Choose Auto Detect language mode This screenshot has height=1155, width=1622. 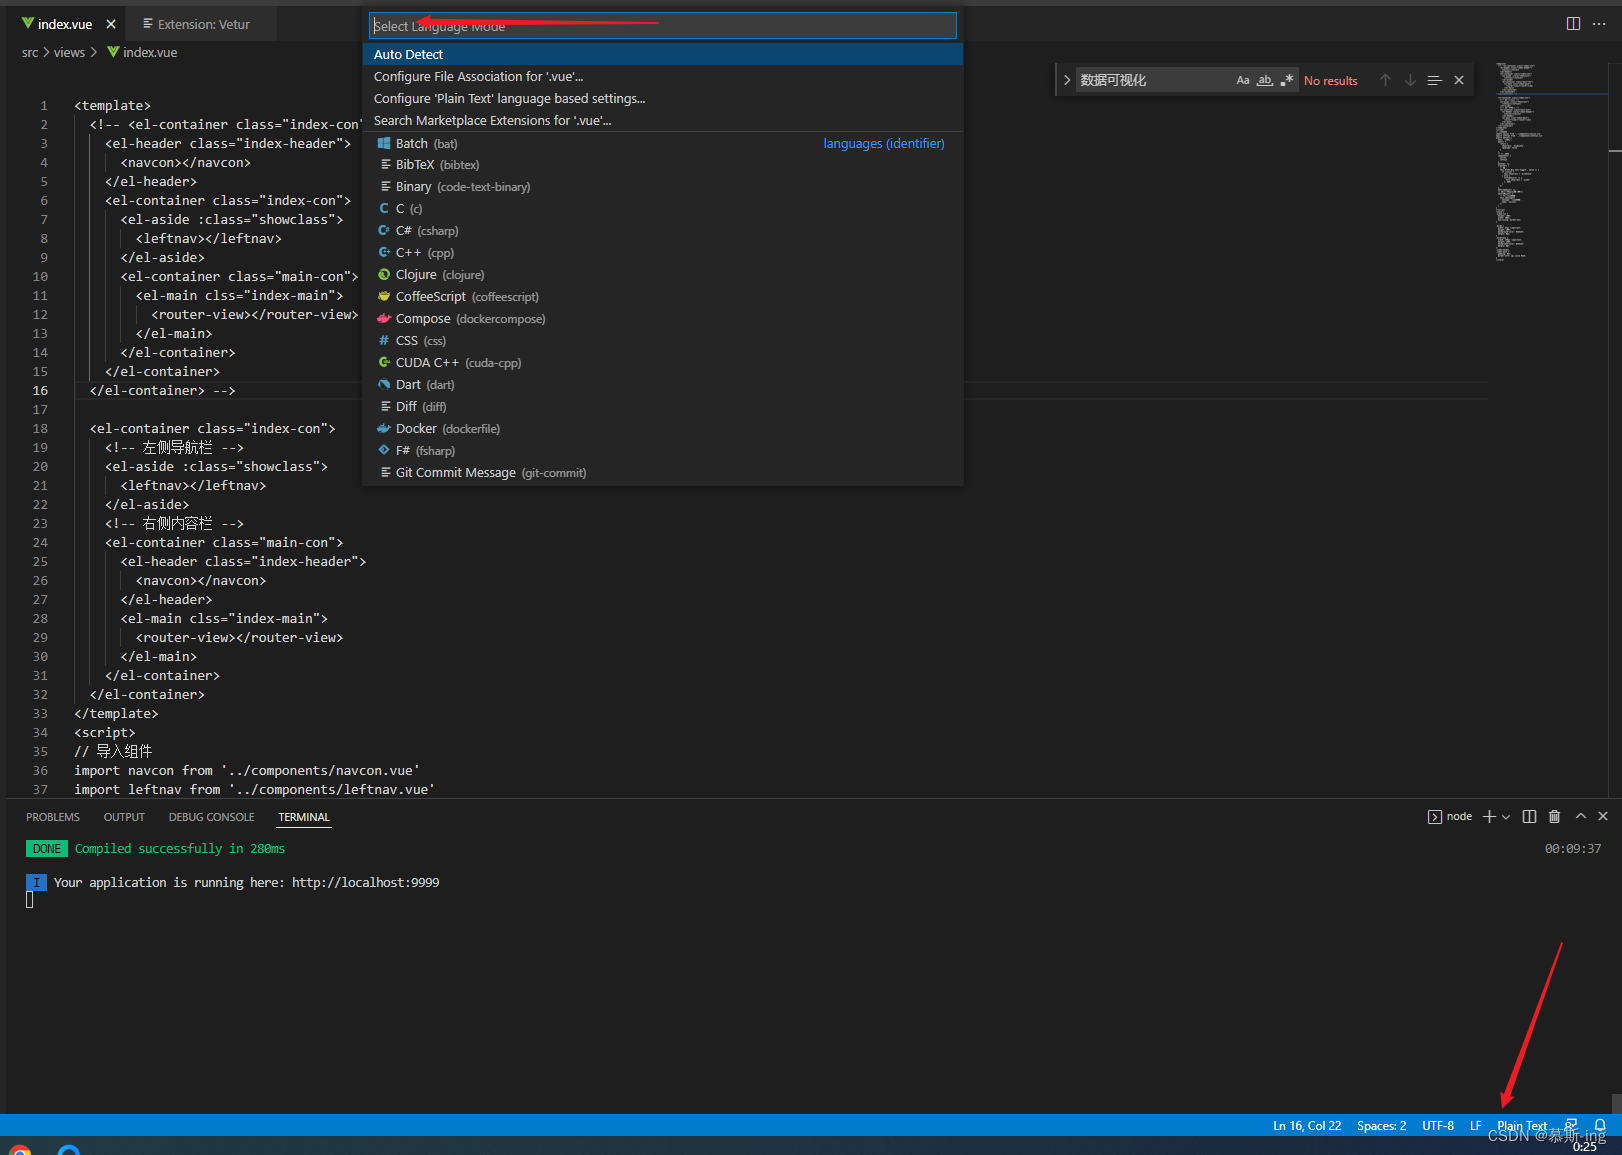[663, 54]
